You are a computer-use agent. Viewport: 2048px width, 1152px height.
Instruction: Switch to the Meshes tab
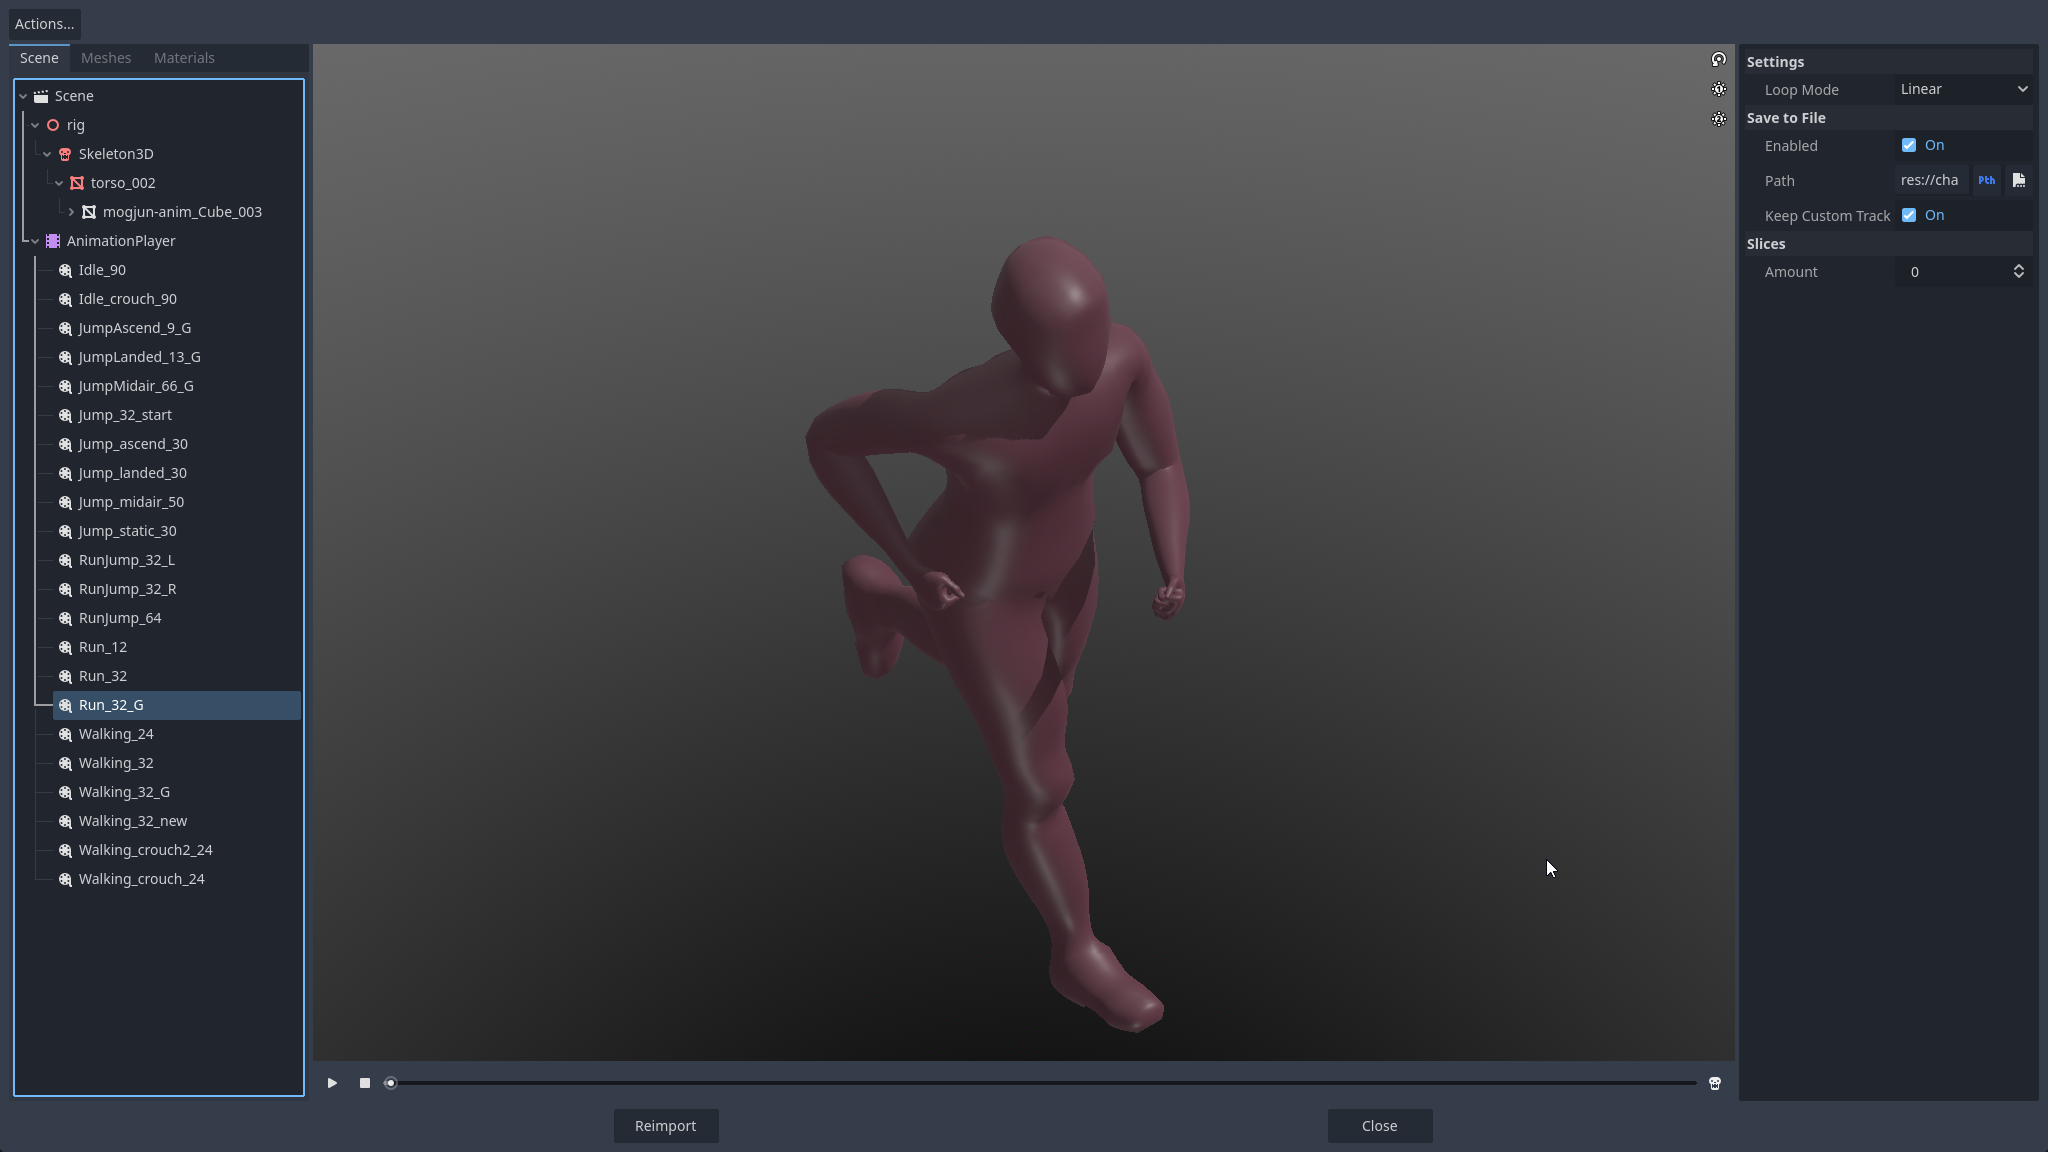[106, 58]
